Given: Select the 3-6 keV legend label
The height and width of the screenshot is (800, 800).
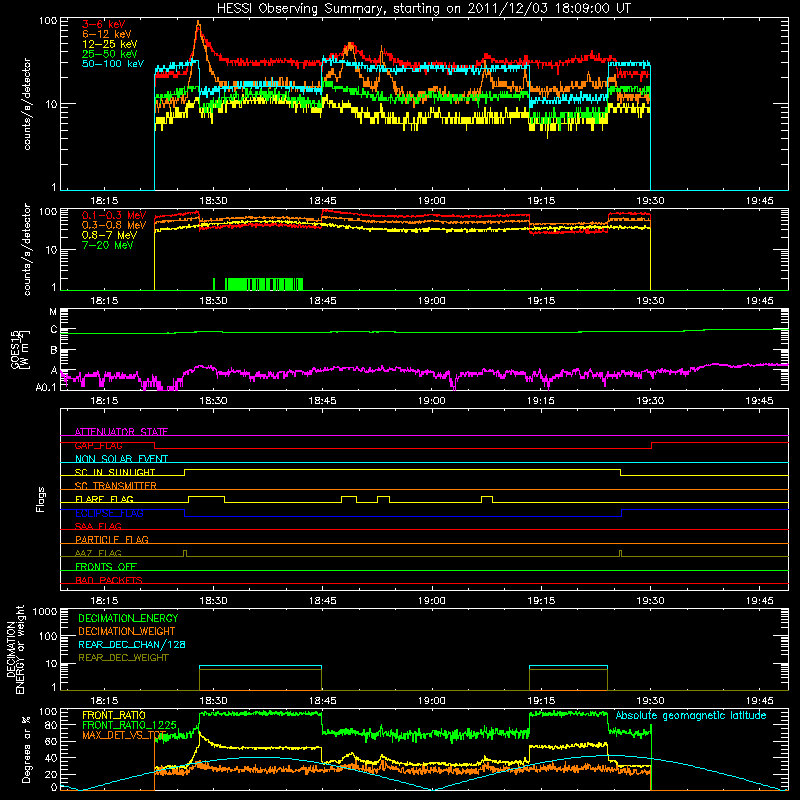Looking at the screenshot, I should (x=104, y=24).
